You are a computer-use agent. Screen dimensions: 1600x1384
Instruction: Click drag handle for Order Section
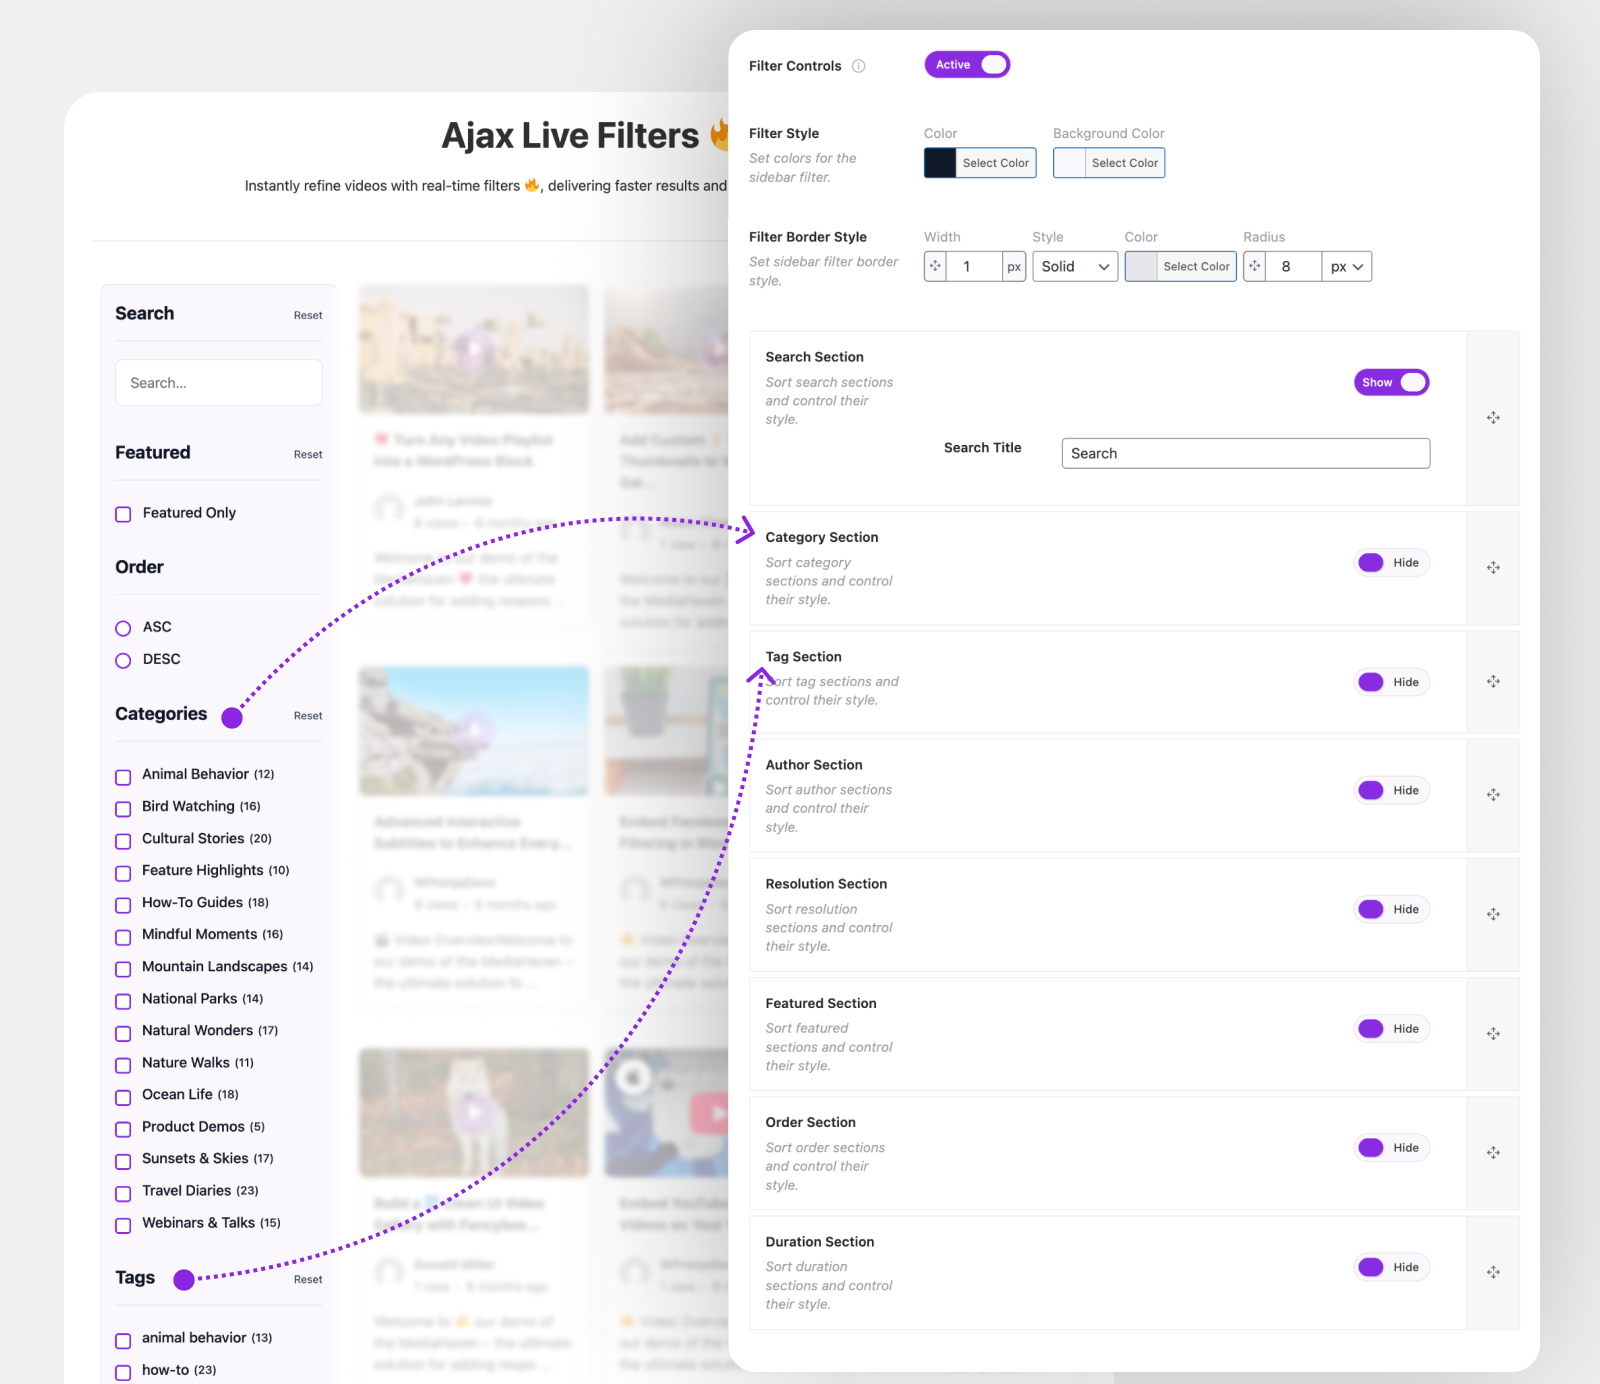click(1493, 1153)
